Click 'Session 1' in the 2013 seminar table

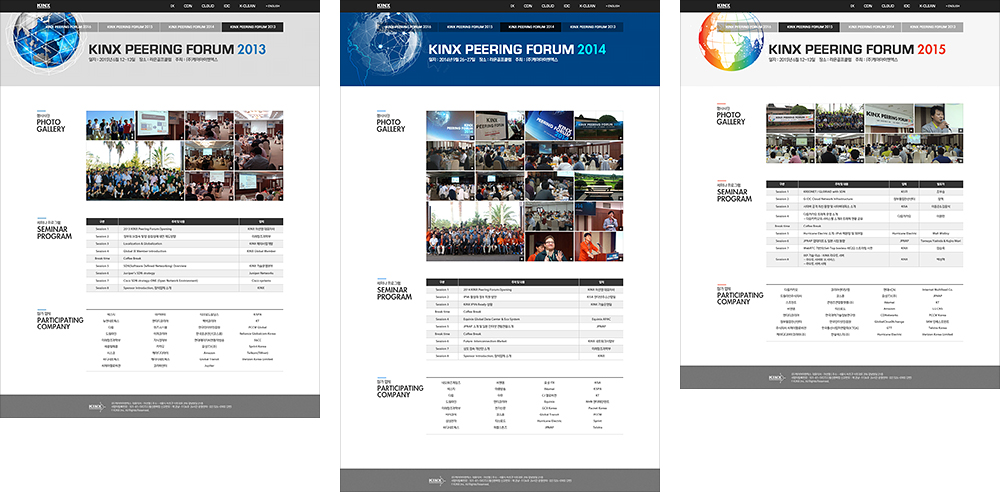pyautogui.click(x=102, y=228)
